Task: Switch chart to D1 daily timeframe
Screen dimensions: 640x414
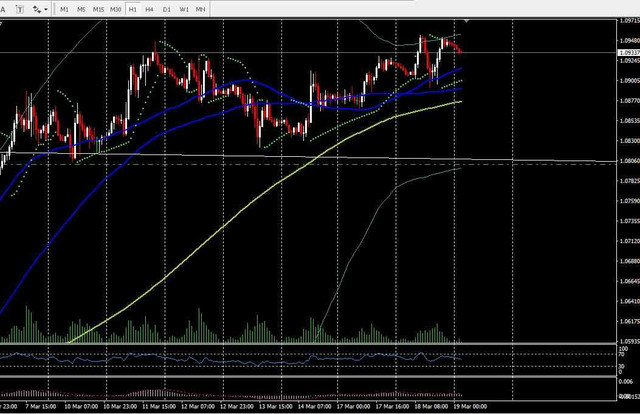Action: (x=167, y=9)
